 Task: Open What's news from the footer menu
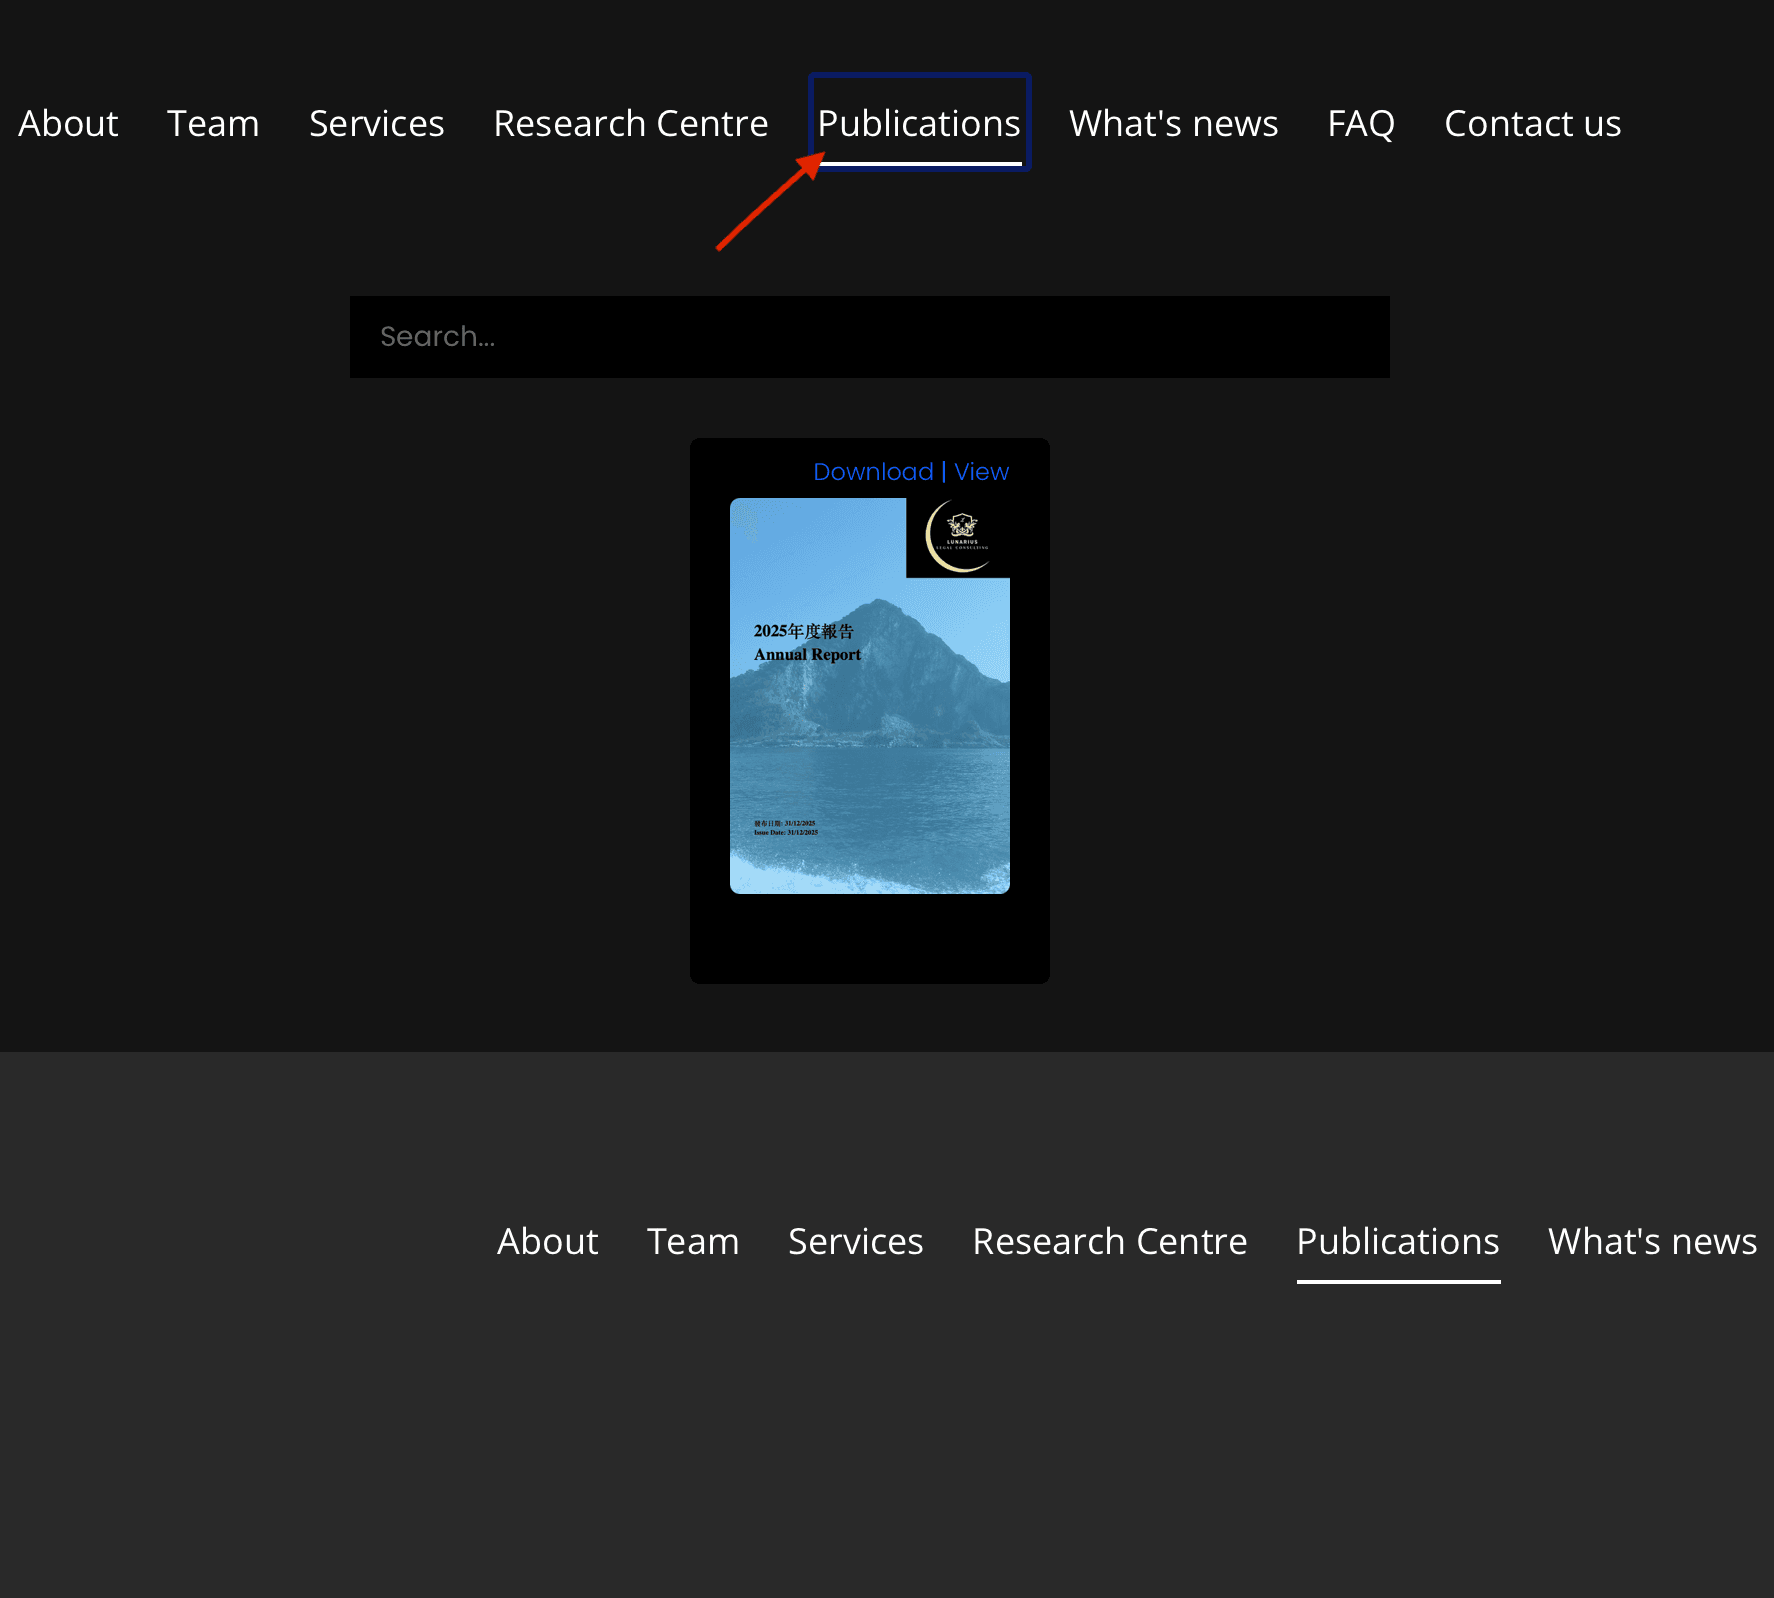1651,1242
